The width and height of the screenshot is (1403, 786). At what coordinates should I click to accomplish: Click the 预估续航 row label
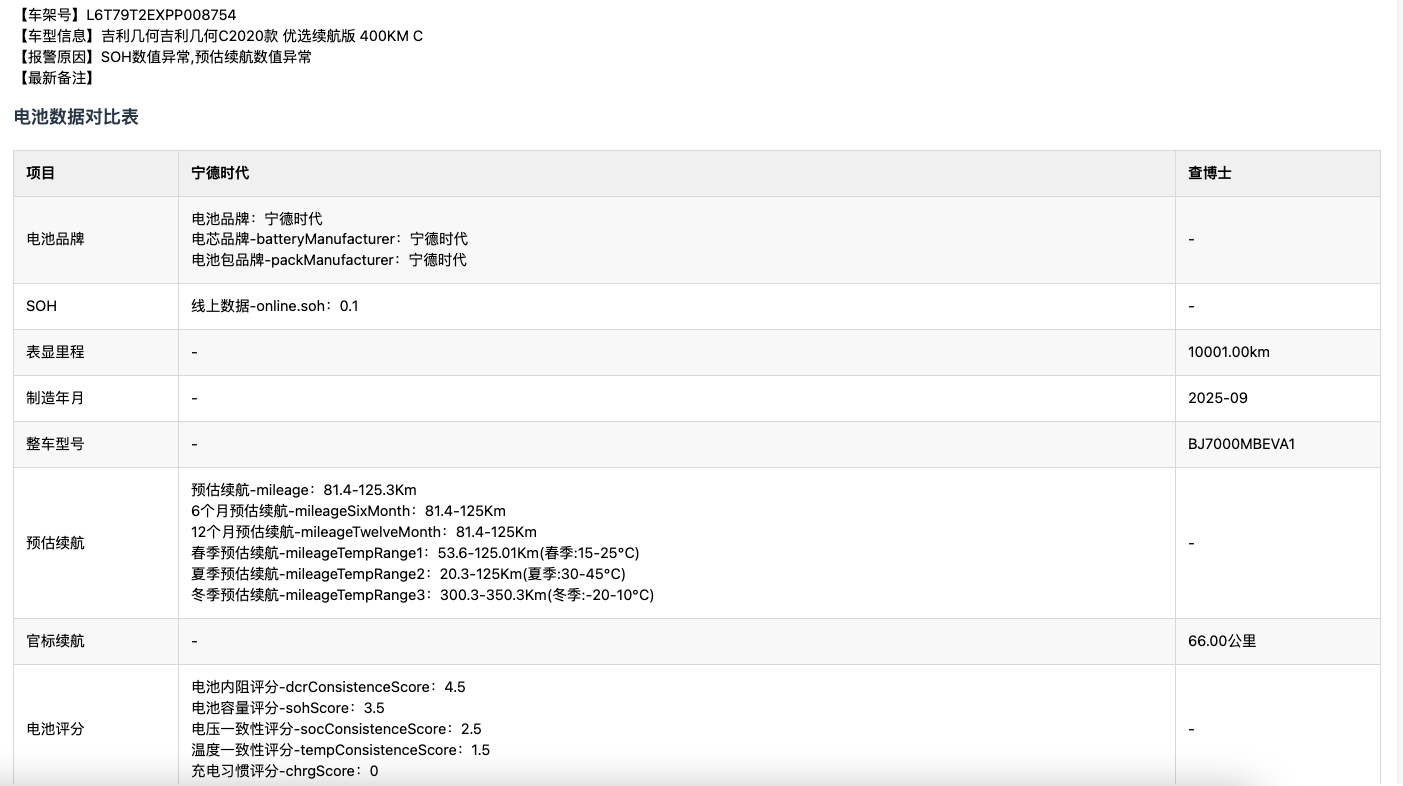coord(55,544)
